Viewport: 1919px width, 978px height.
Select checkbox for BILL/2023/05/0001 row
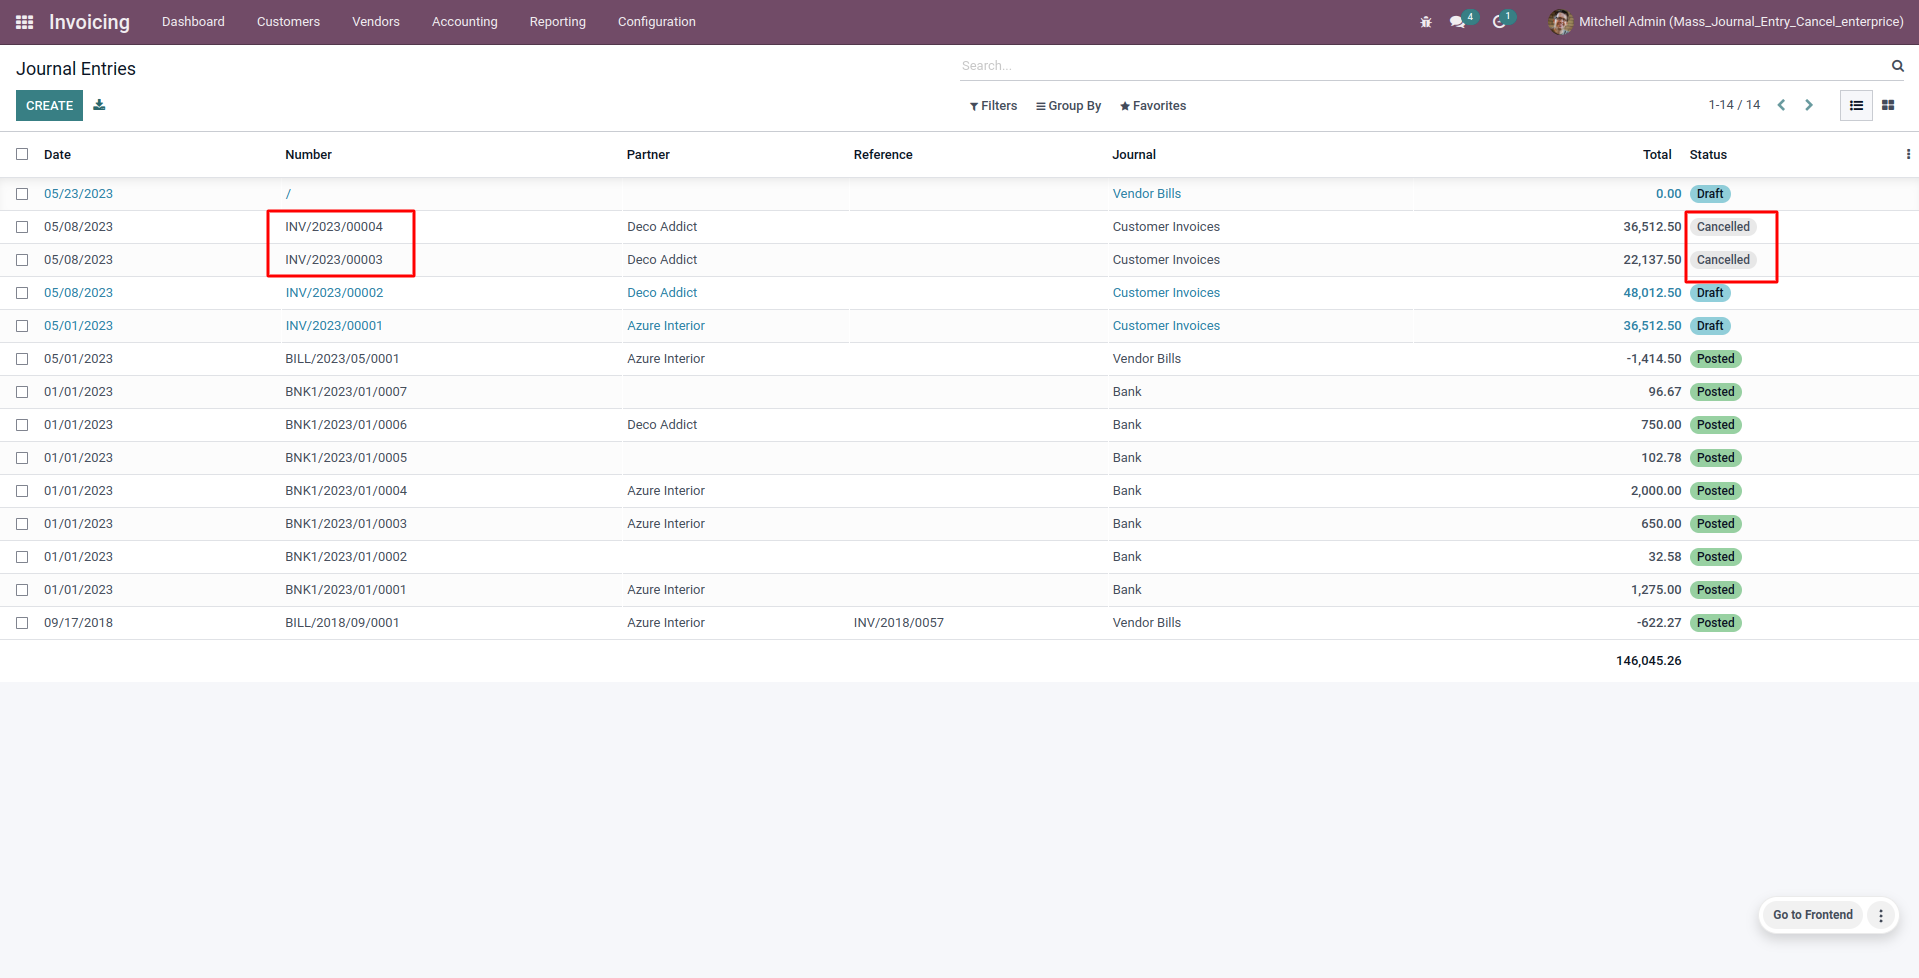pyautogui.click(x=22, y=359)
